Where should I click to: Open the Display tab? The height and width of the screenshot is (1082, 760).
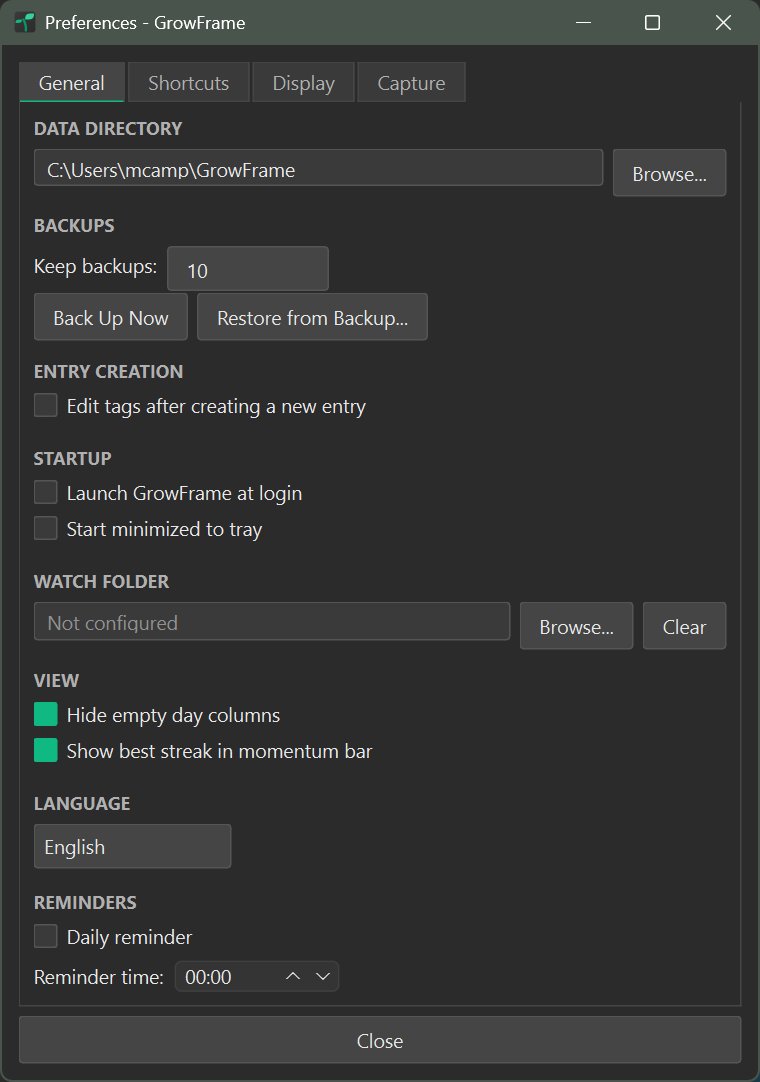click(x=304, y=83)
